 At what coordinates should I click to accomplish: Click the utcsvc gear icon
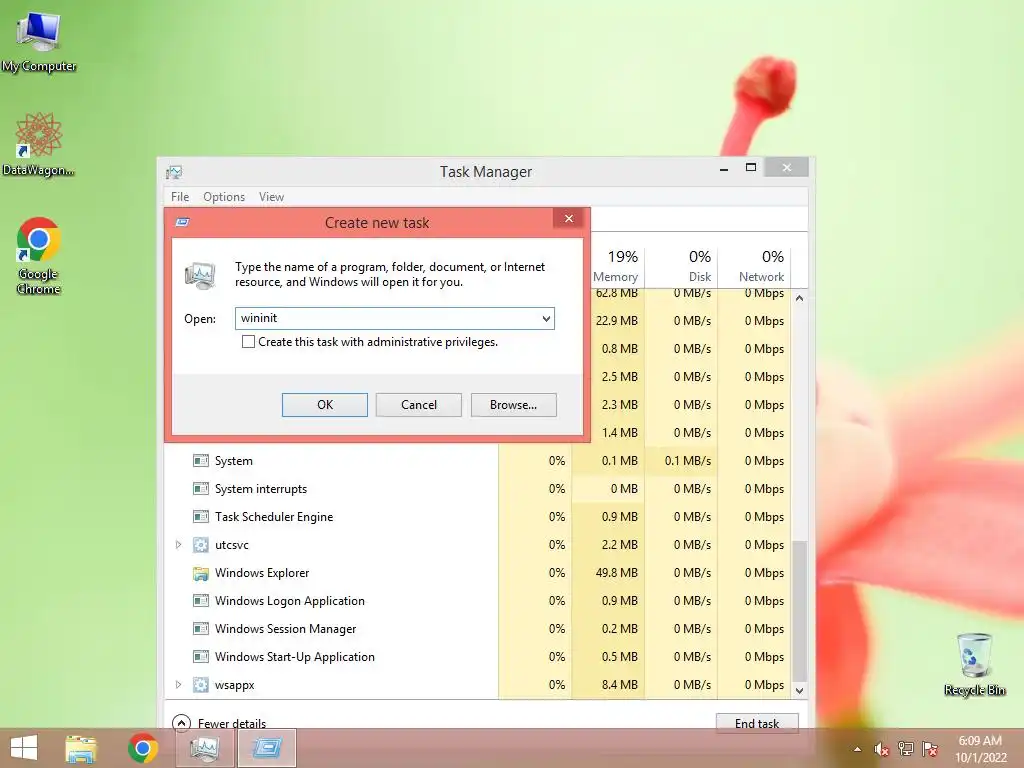(200, 545)
